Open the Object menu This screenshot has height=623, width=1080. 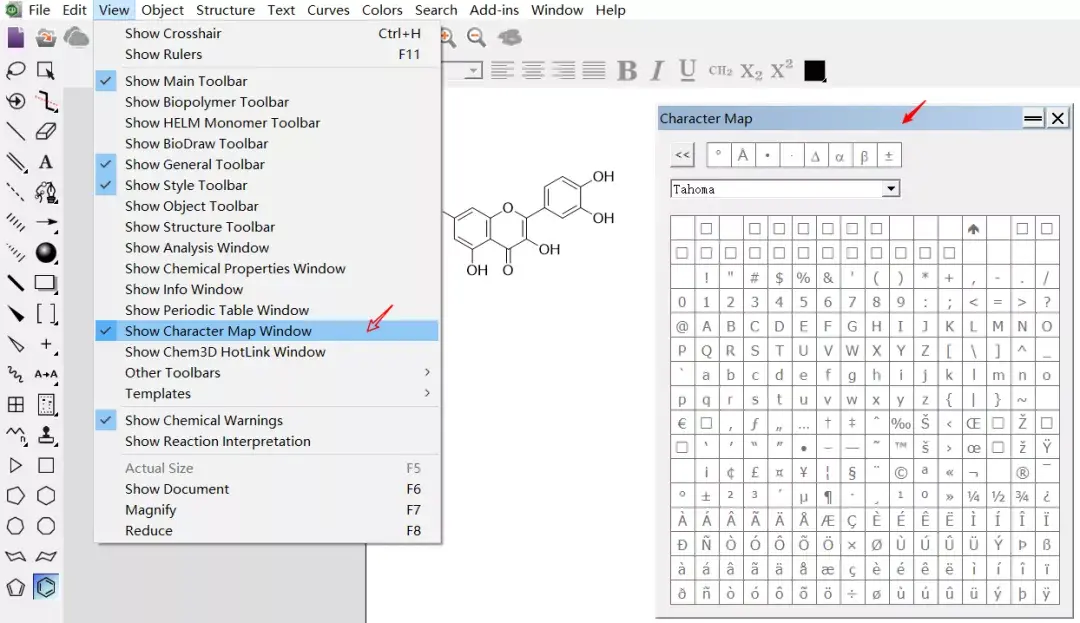pyautogui.click(x=162, y=10)
